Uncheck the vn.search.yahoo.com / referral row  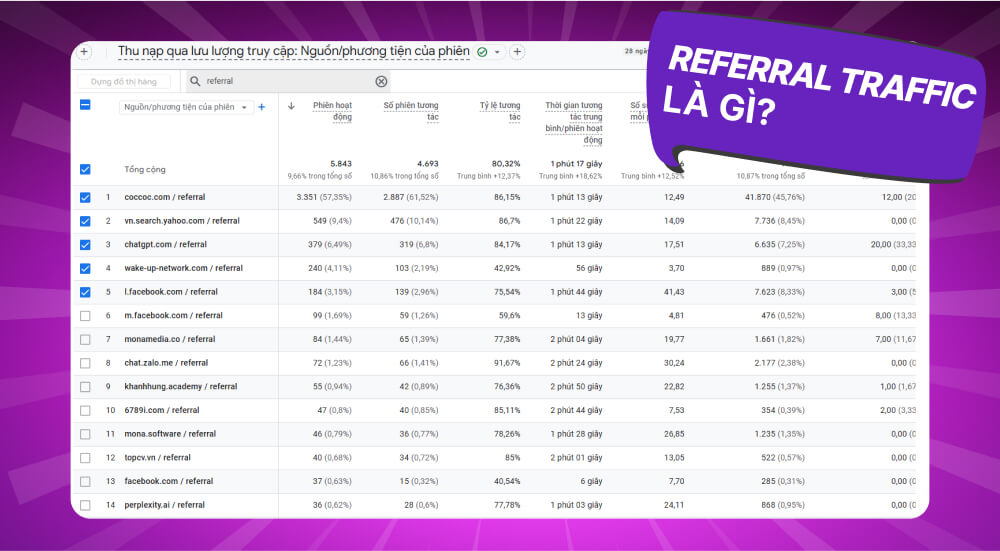tap(85, 221)
